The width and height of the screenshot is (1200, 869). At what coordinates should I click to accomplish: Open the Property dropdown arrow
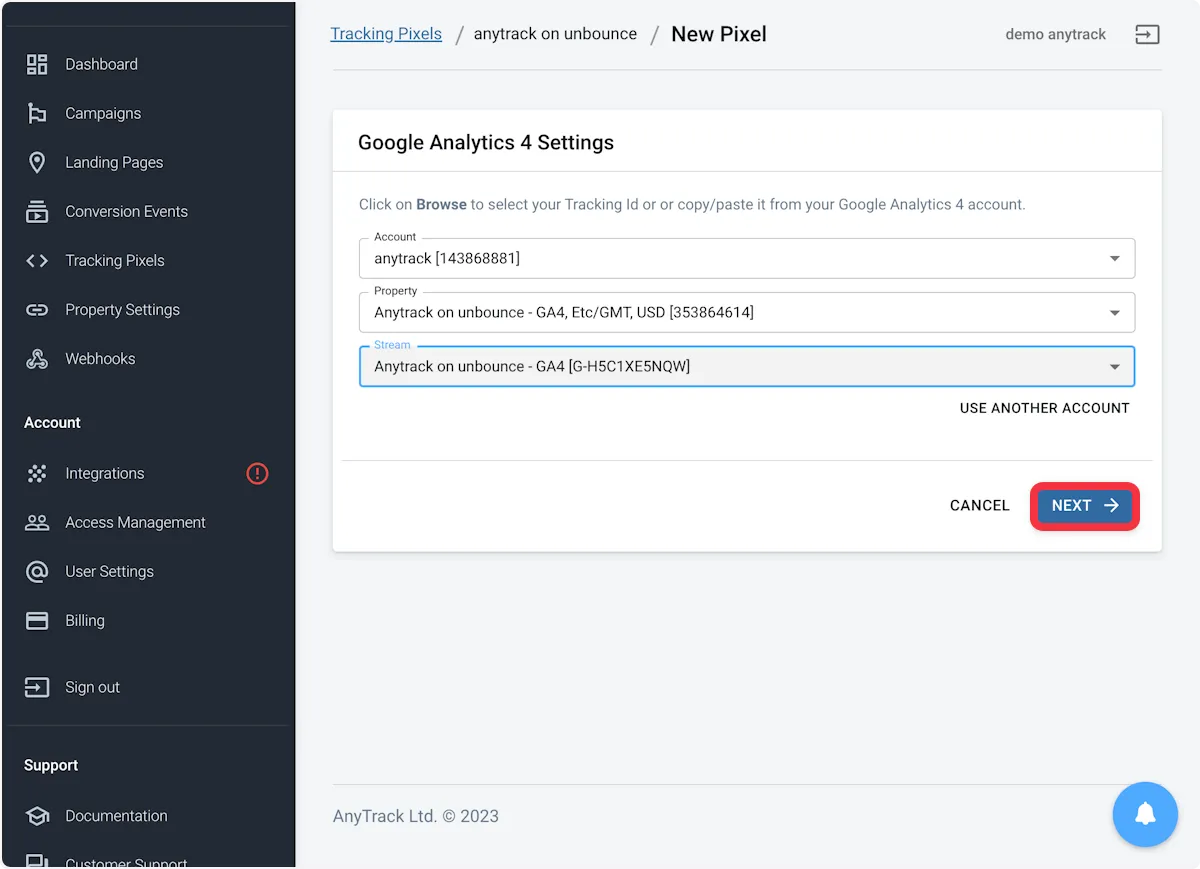coord(1115,313)
